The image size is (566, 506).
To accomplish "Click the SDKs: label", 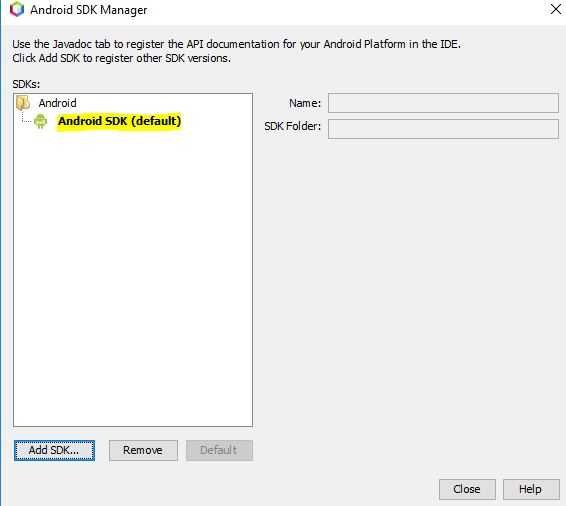I will point(26,84).
